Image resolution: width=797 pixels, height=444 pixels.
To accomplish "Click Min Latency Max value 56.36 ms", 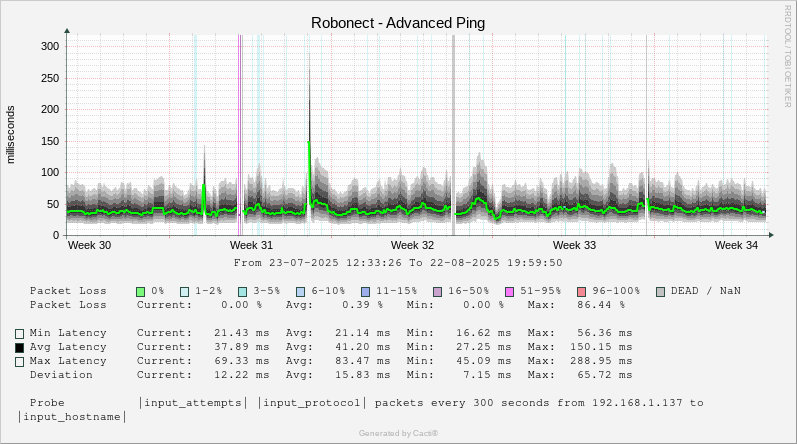I will 604,333.
